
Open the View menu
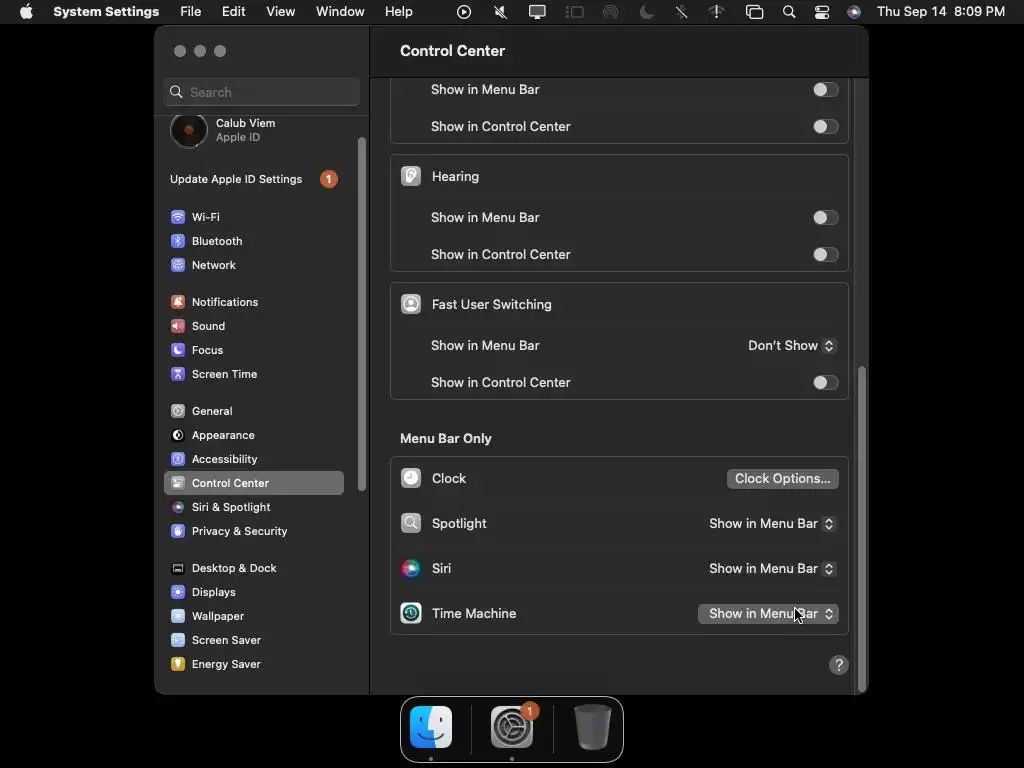(280, 12)
